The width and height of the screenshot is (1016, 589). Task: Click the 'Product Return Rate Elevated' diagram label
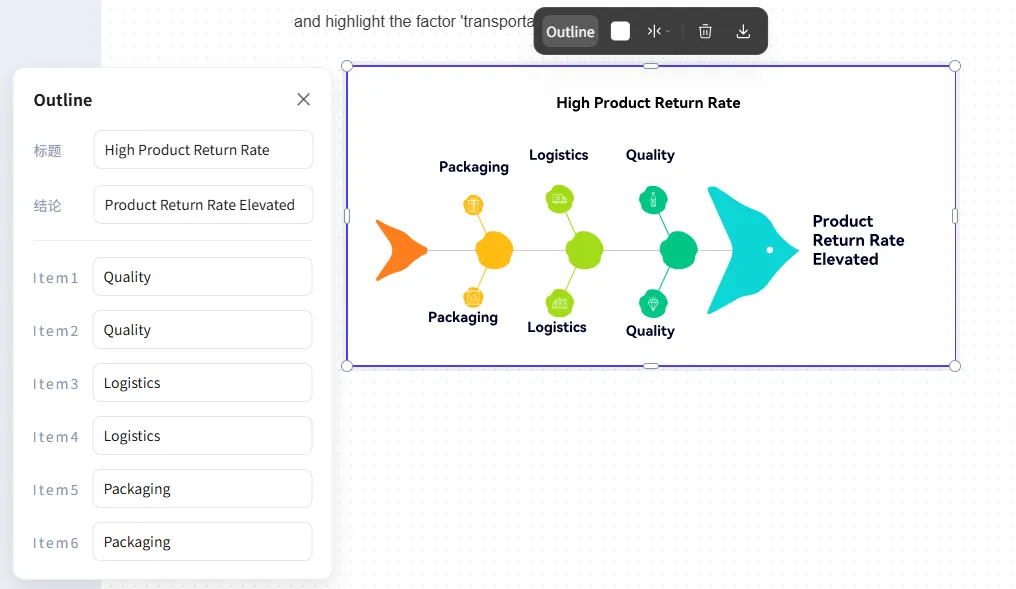click(858, 240)
